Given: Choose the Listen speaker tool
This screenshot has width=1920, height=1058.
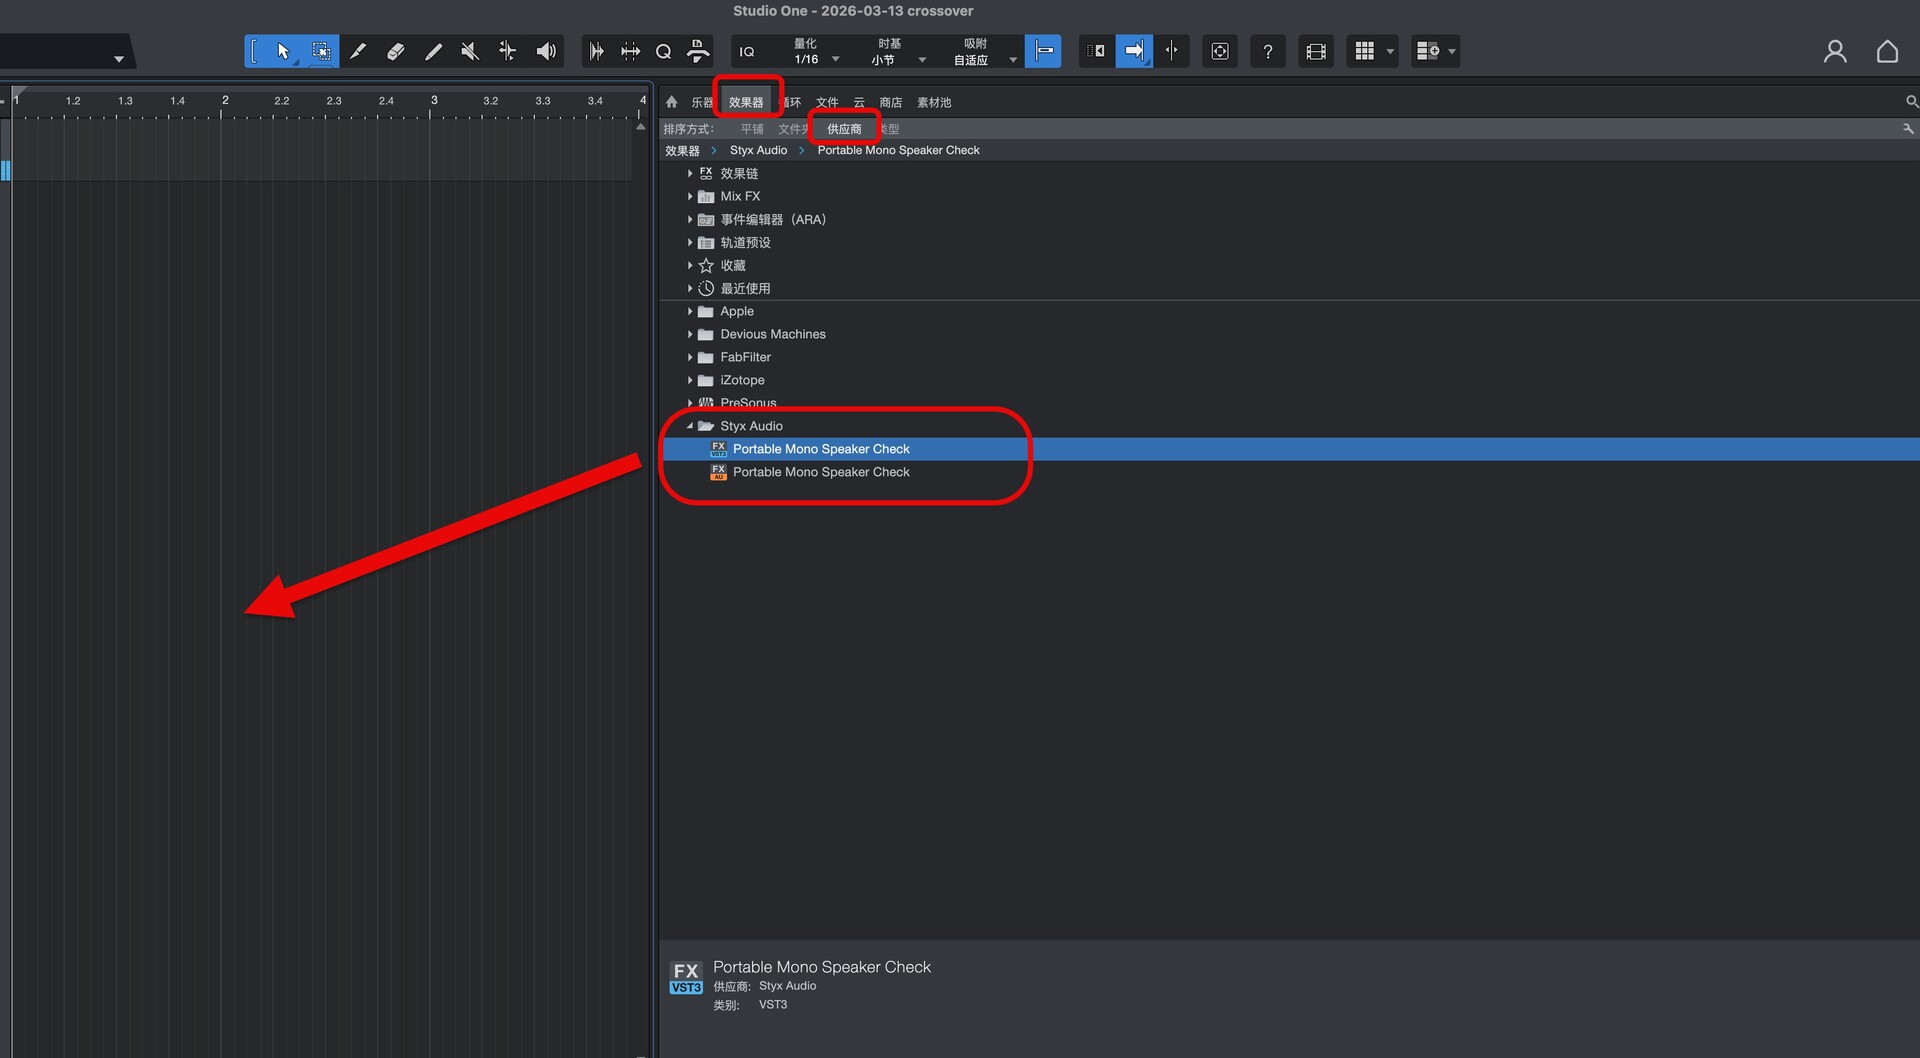Looking at the screenshot, I should [546, 51].
